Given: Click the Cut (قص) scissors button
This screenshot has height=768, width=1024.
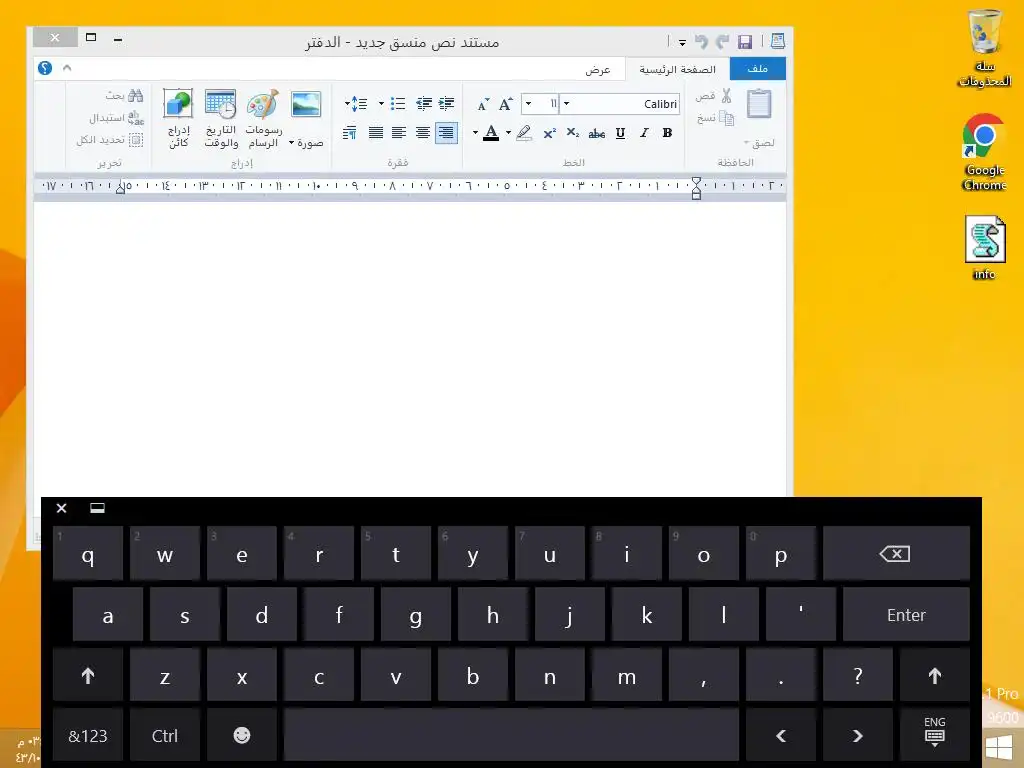Looking at the screenshot, I should click(713, 97).
